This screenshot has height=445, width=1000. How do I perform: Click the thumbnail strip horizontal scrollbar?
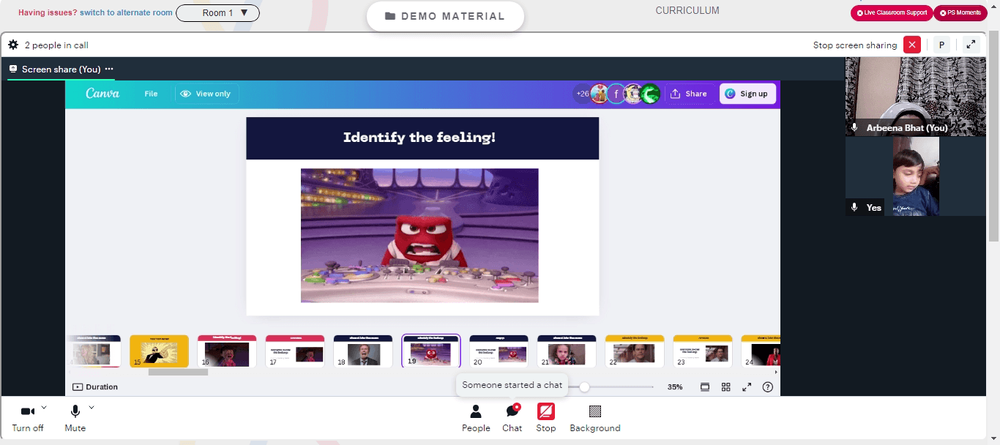click(x=178, y=372)
